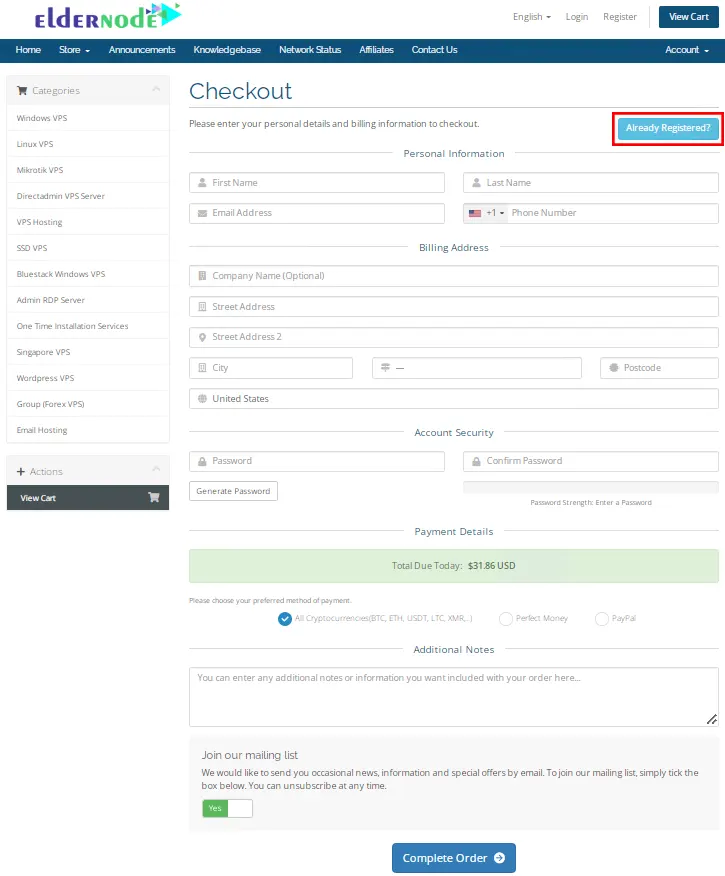Click the Already Registered? button
This screenshot has width=725, height=876.
(x=666, y=128)
